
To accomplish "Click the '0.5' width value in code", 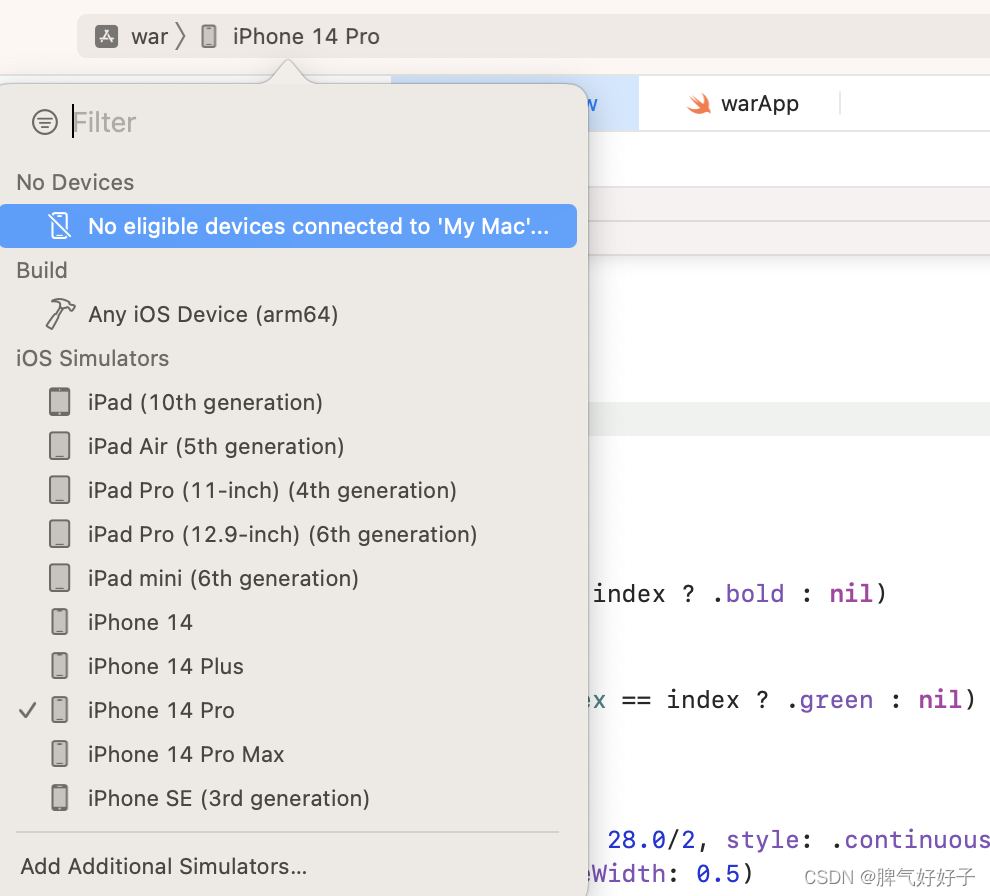I will pos(718,875).
